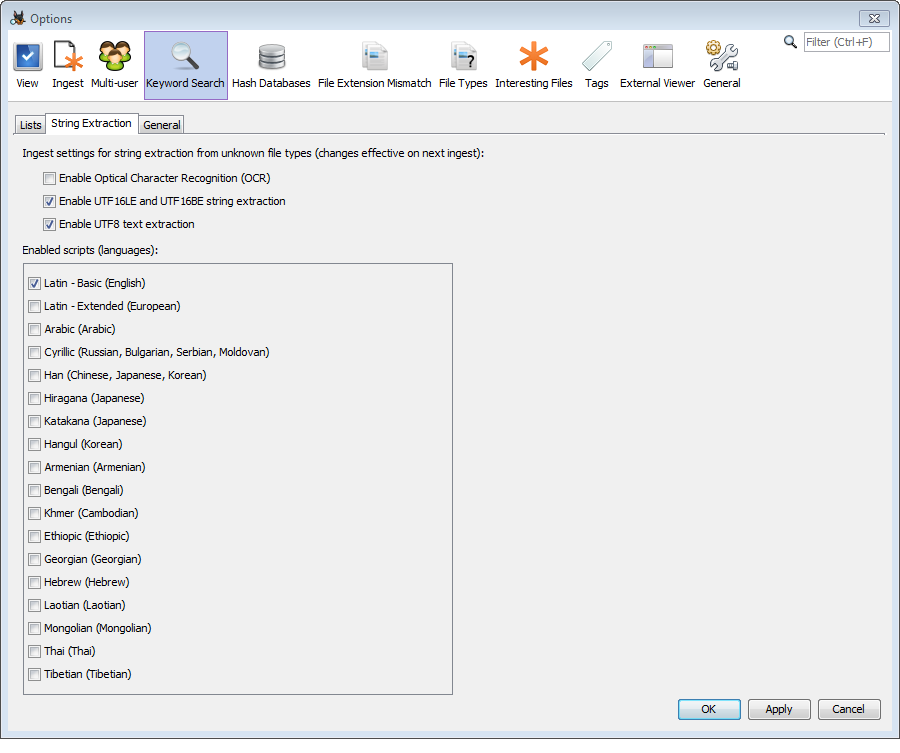Check the Arabic script option
This screenshot has height=753, width=900.
[34, 329]
